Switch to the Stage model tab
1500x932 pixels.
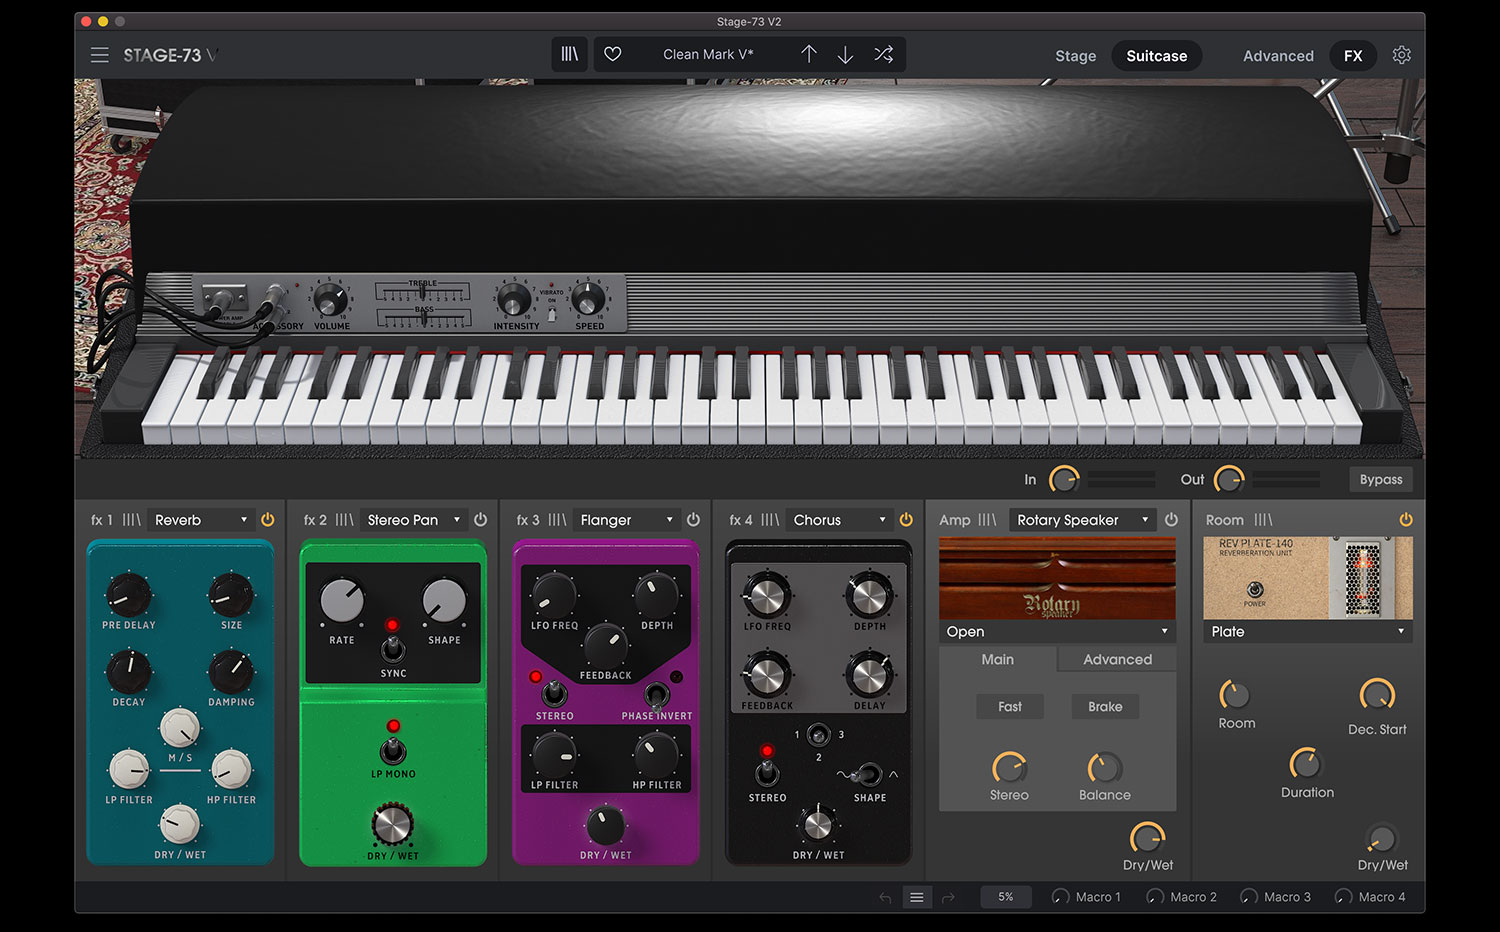pos(1076,56)
